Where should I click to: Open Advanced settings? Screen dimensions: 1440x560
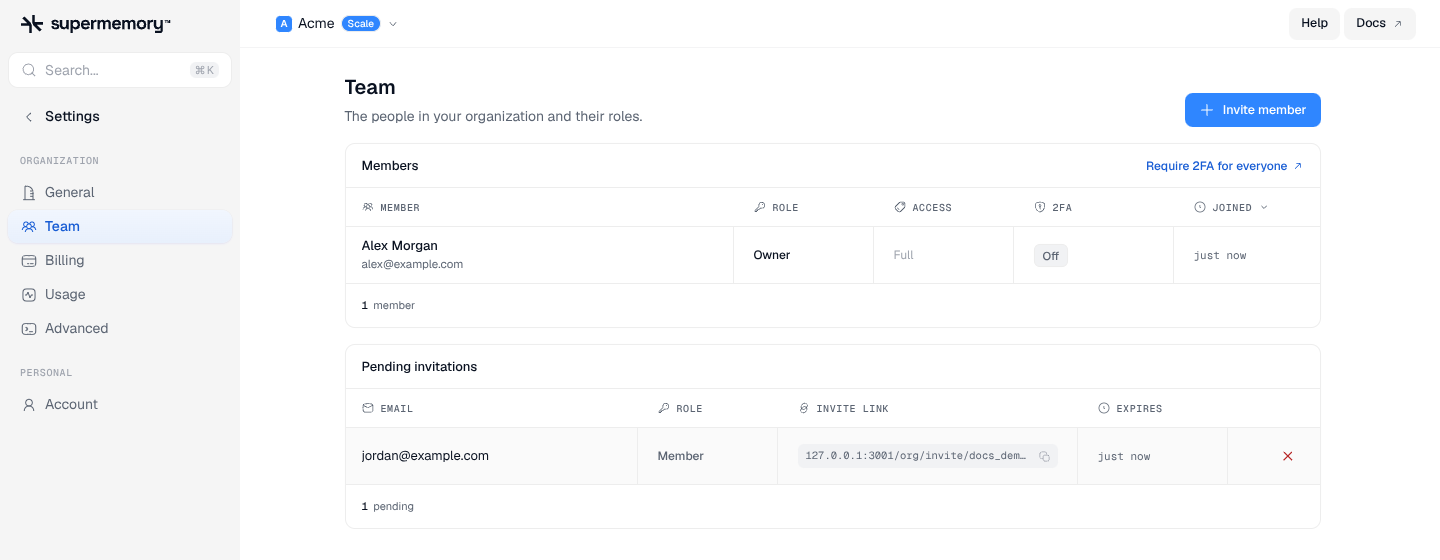[120, 328]
